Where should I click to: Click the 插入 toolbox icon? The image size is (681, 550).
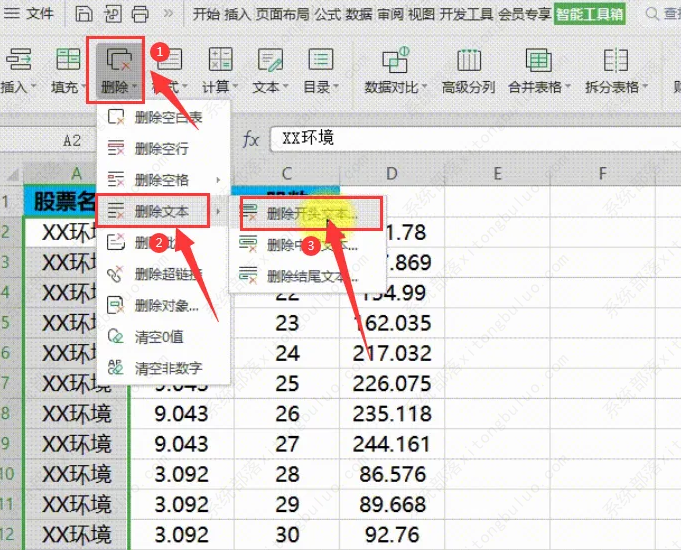[x=19, y=60]
